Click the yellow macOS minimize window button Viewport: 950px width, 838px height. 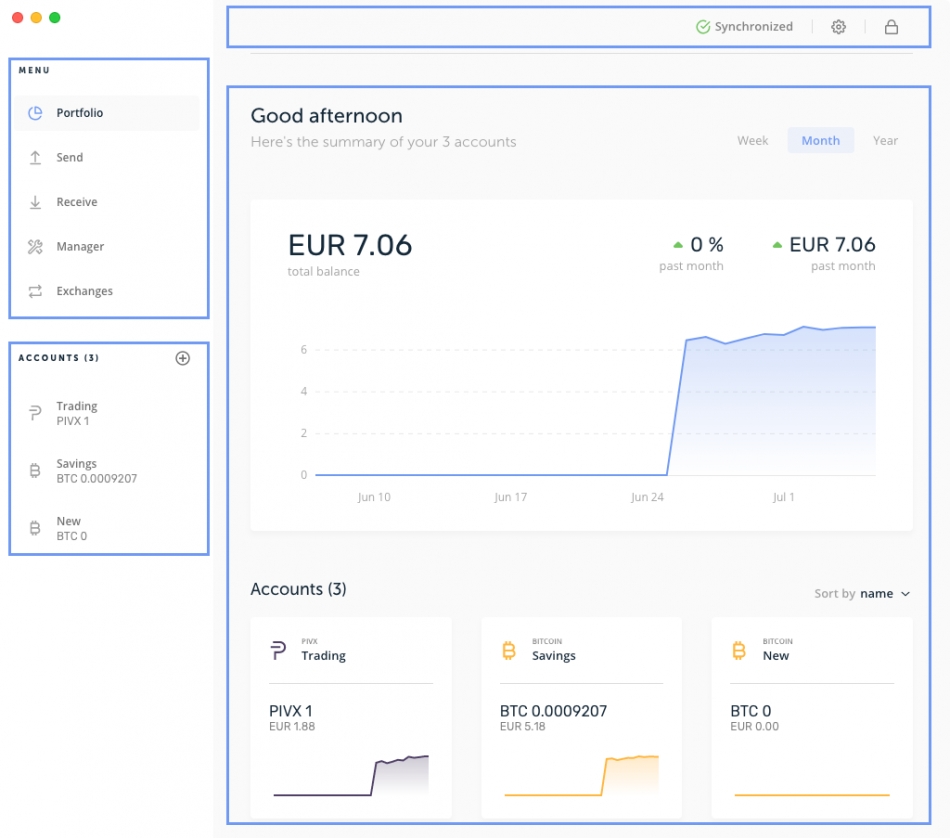coord(36,18)
